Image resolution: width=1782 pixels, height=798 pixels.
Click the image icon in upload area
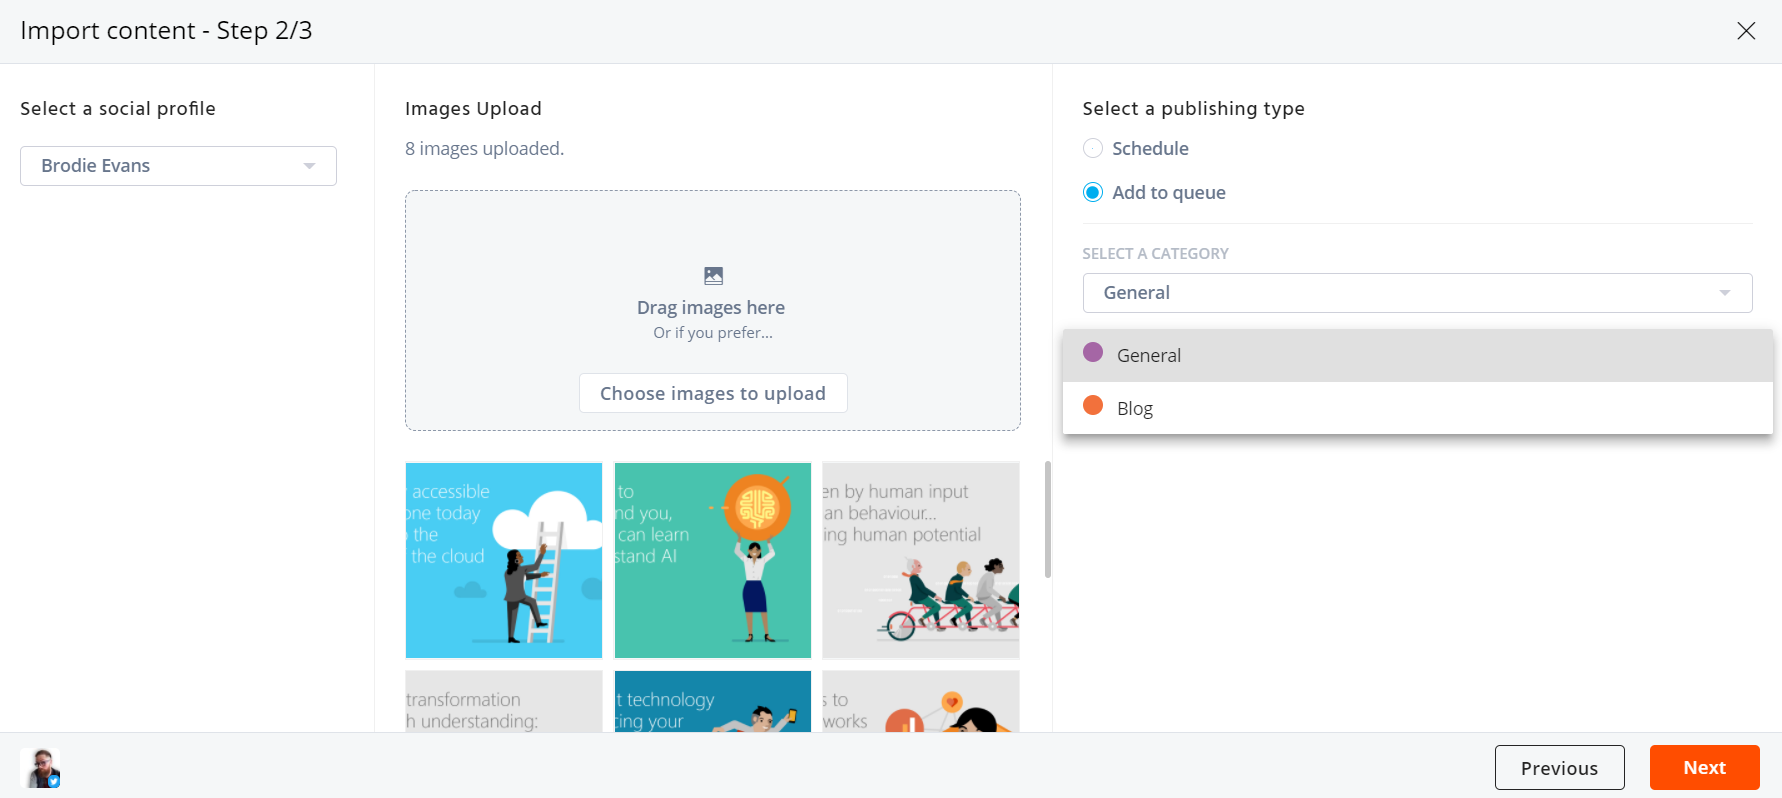[713, 276]
